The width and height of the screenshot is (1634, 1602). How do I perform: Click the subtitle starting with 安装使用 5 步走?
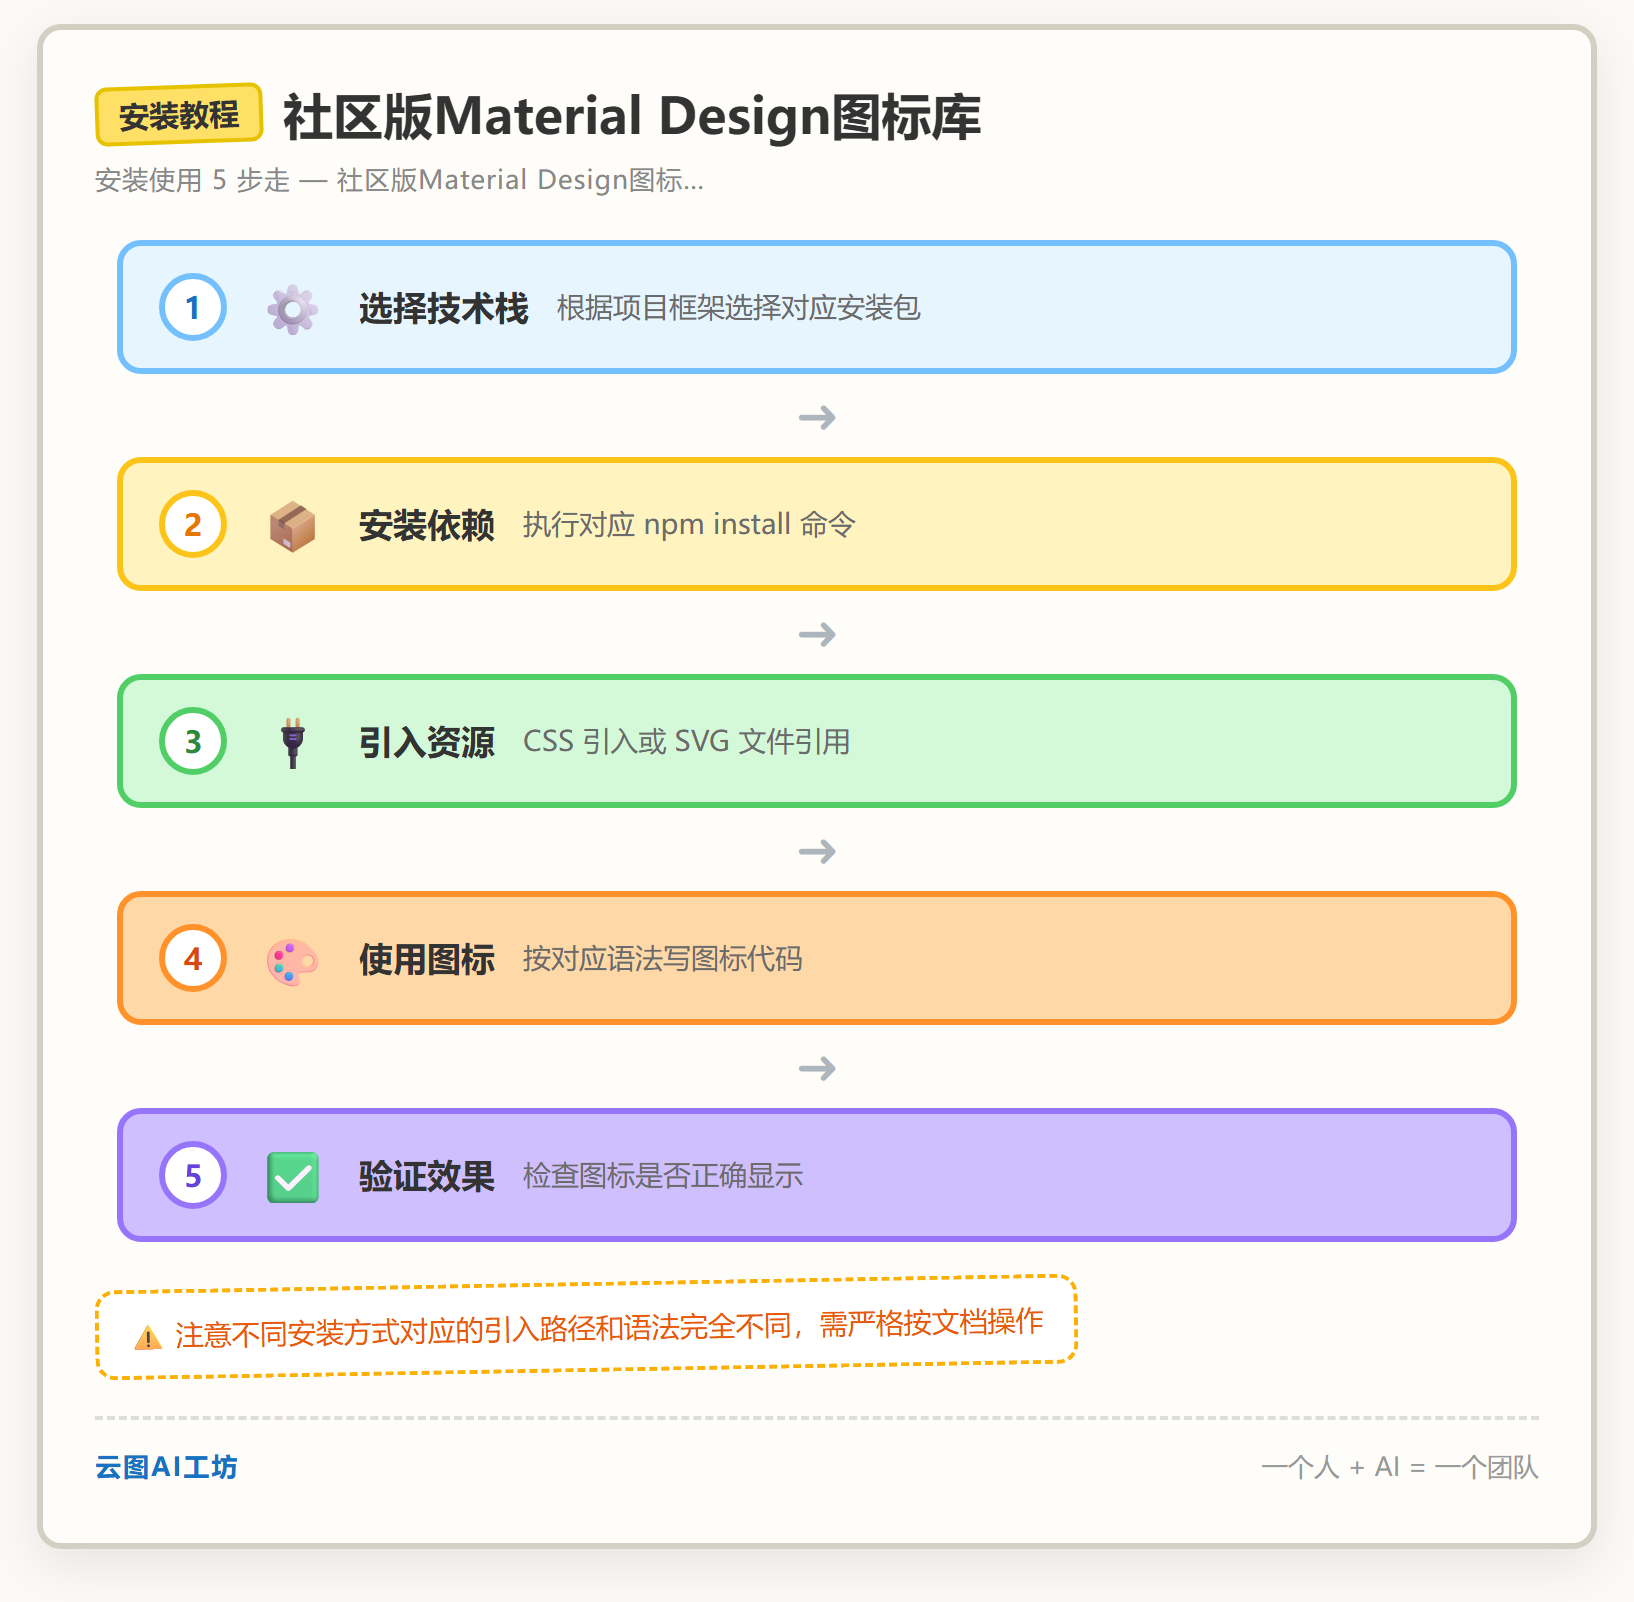click(399, 180)
